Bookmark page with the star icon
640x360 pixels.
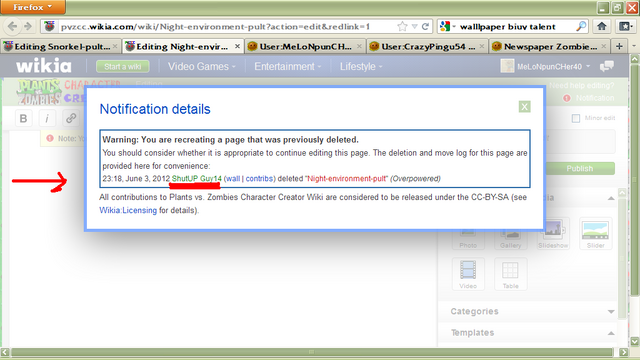click(402, 27)
